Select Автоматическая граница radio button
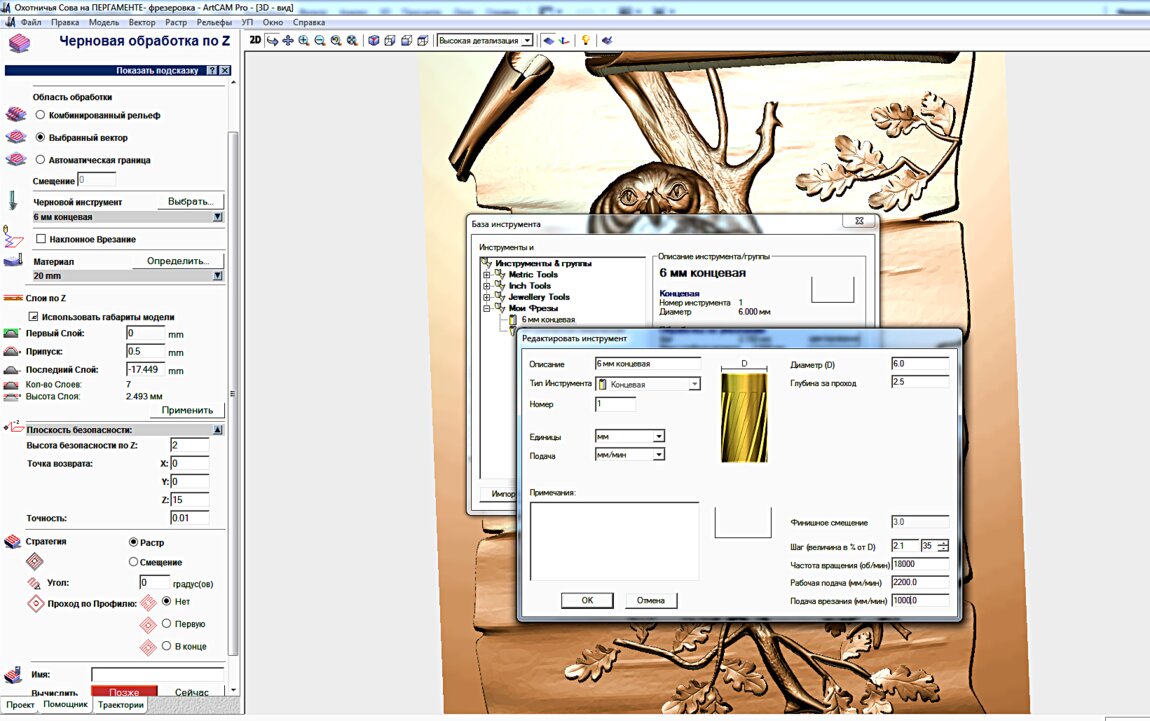 click(x=40, y=159)
